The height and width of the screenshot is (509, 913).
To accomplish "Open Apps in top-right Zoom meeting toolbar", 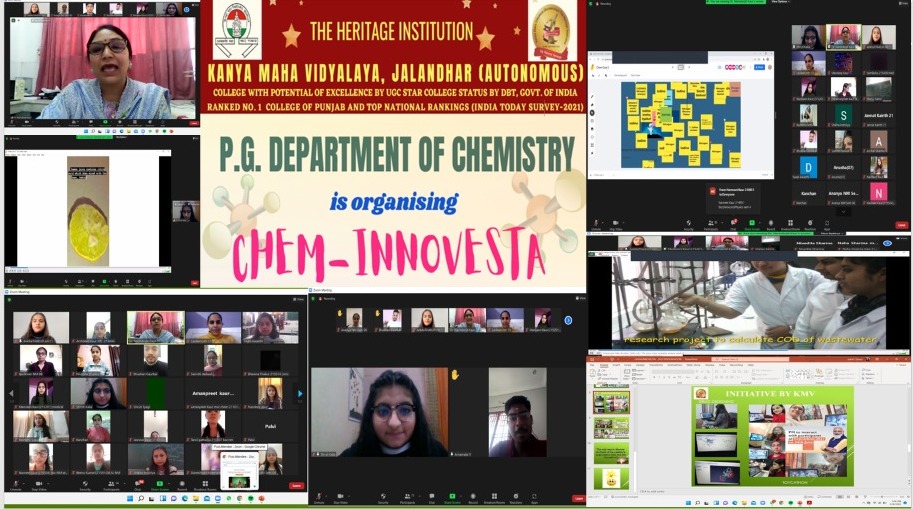I will [x=827, y=224].
